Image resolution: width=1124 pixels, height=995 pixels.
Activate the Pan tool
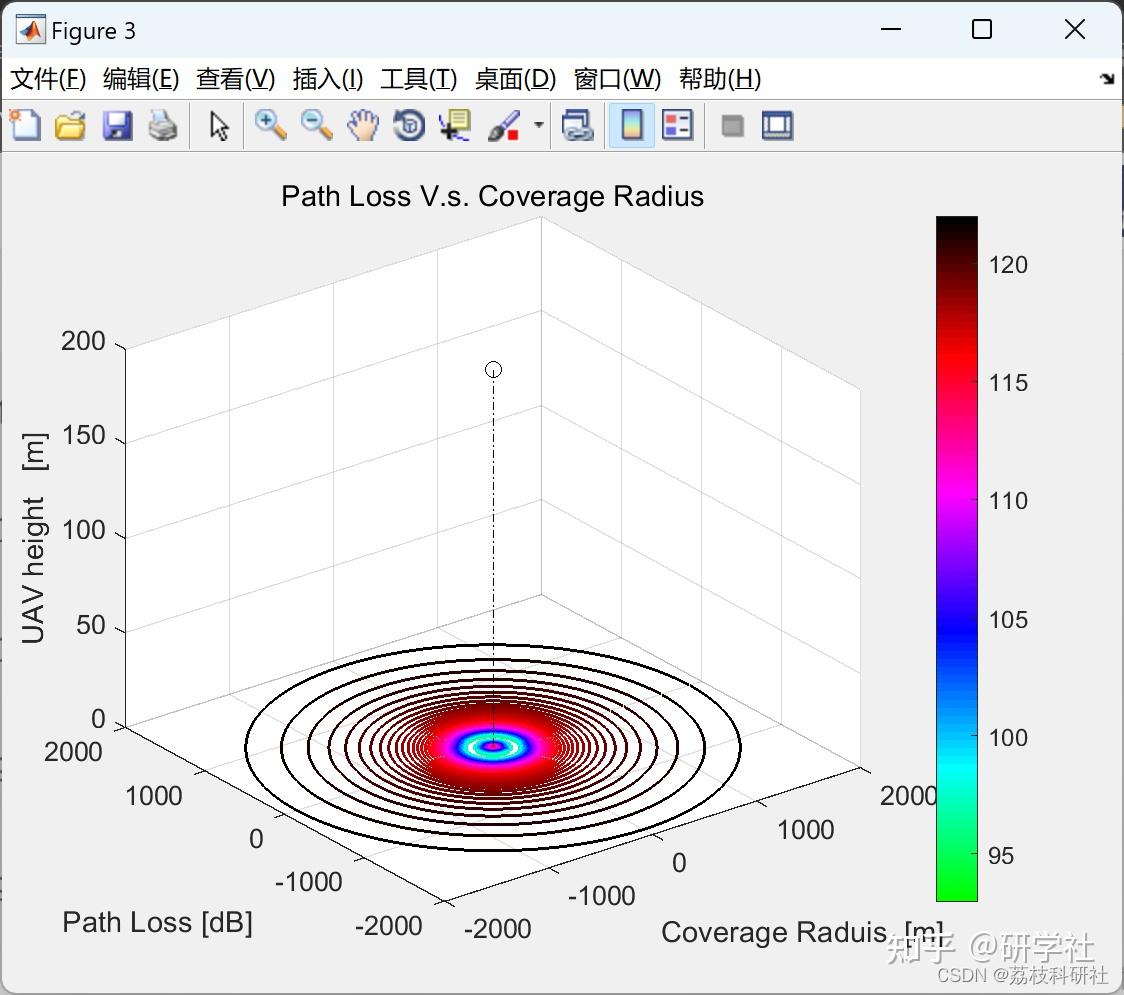click(x=363, y=125)
